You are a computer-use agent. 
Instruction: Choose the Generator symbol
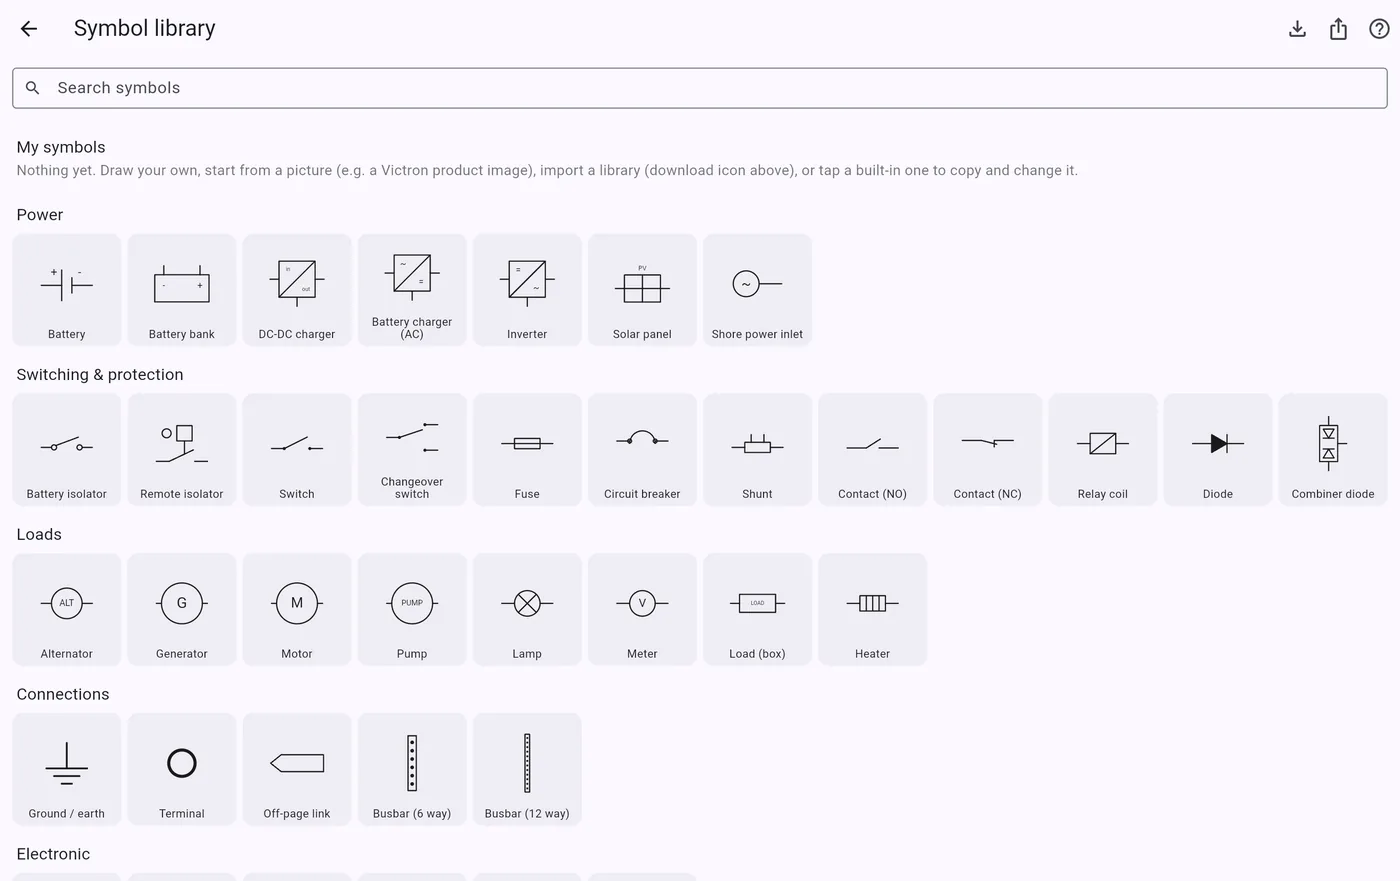(x=182, y=610)
